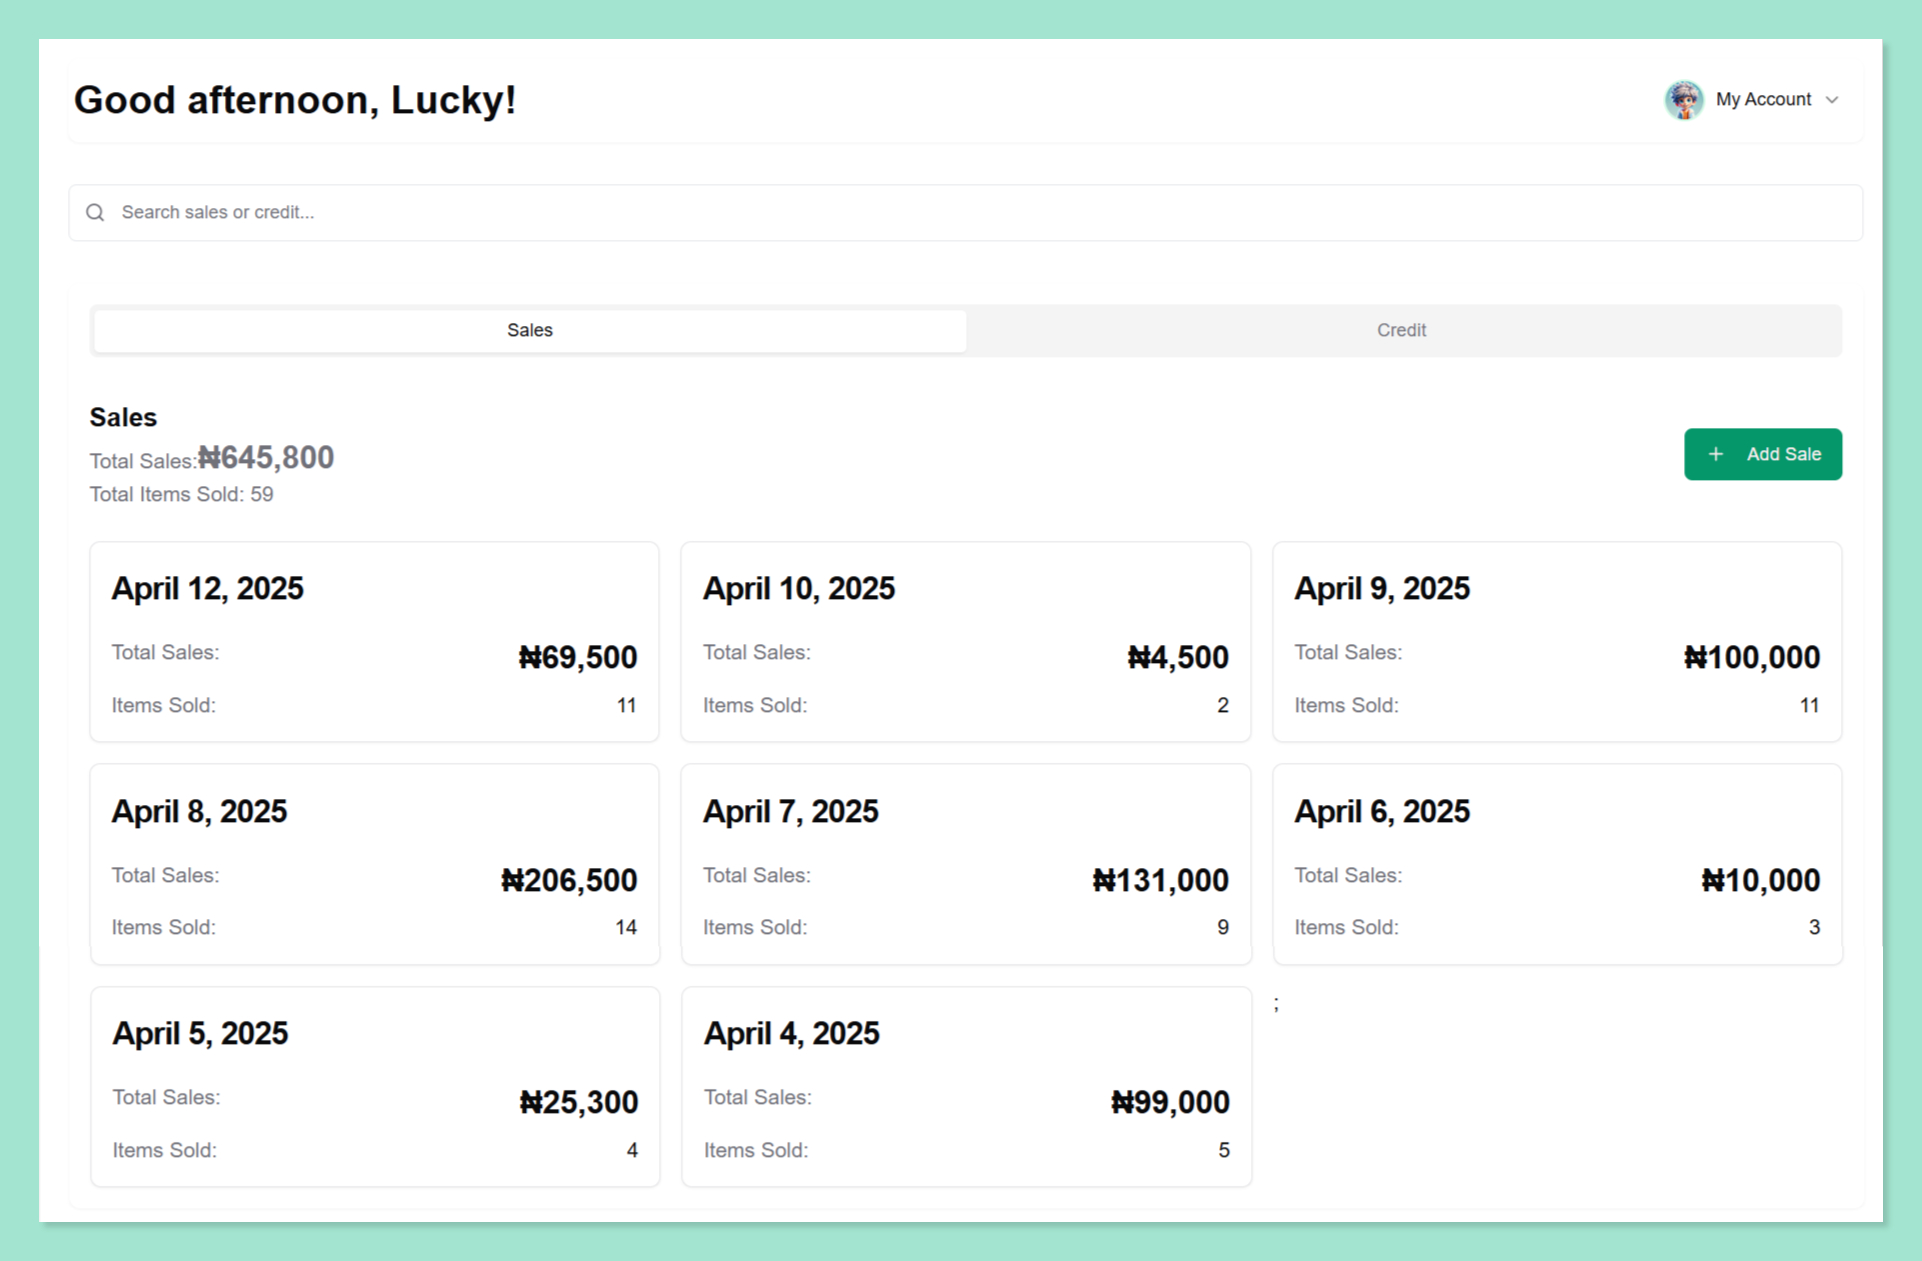Screen dimensions: 1922x1261
Task: Select the Sales tab
Action: tap(529, 330)
